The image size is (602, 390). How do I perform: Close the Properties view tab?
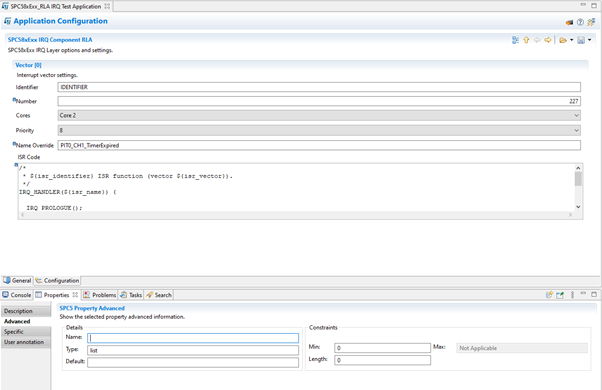[75, 295]
